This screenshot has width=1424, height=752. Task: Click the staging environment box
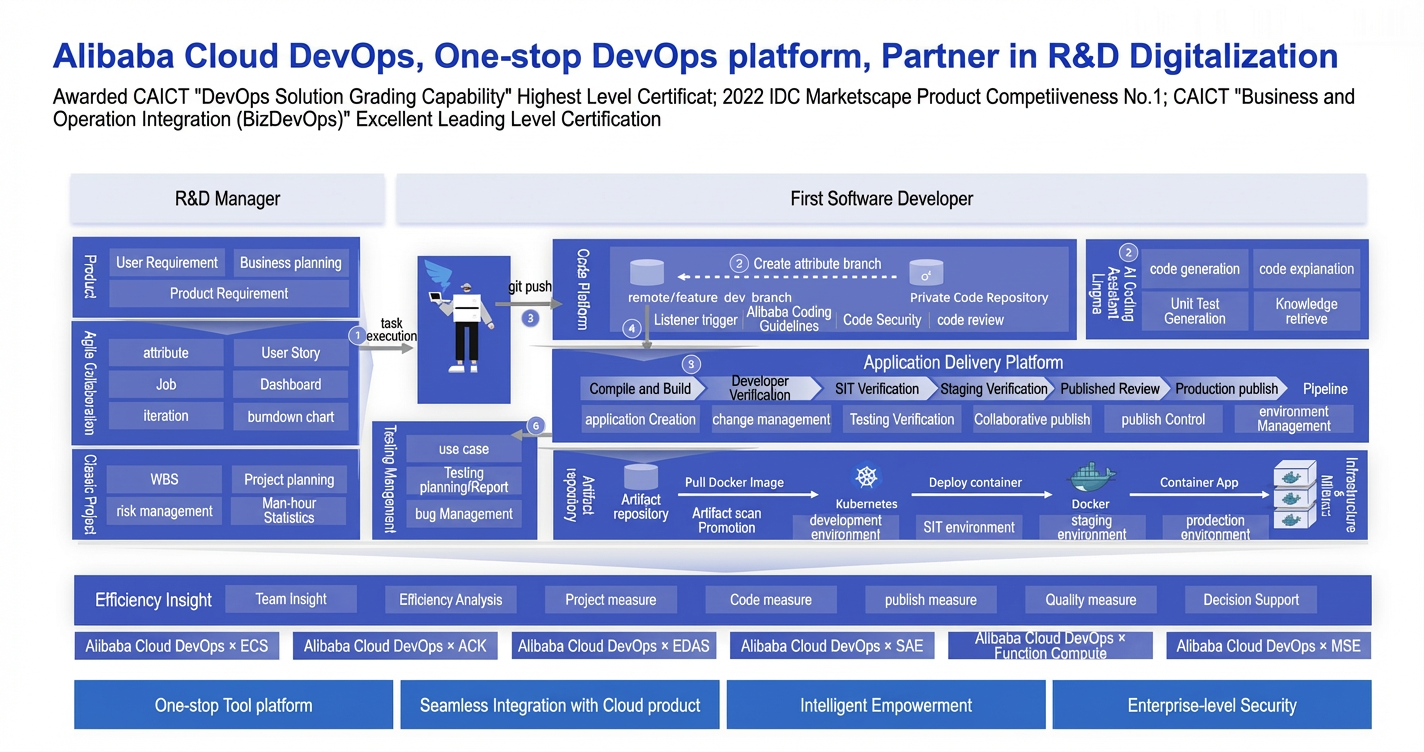click(x=1092, y=527)
